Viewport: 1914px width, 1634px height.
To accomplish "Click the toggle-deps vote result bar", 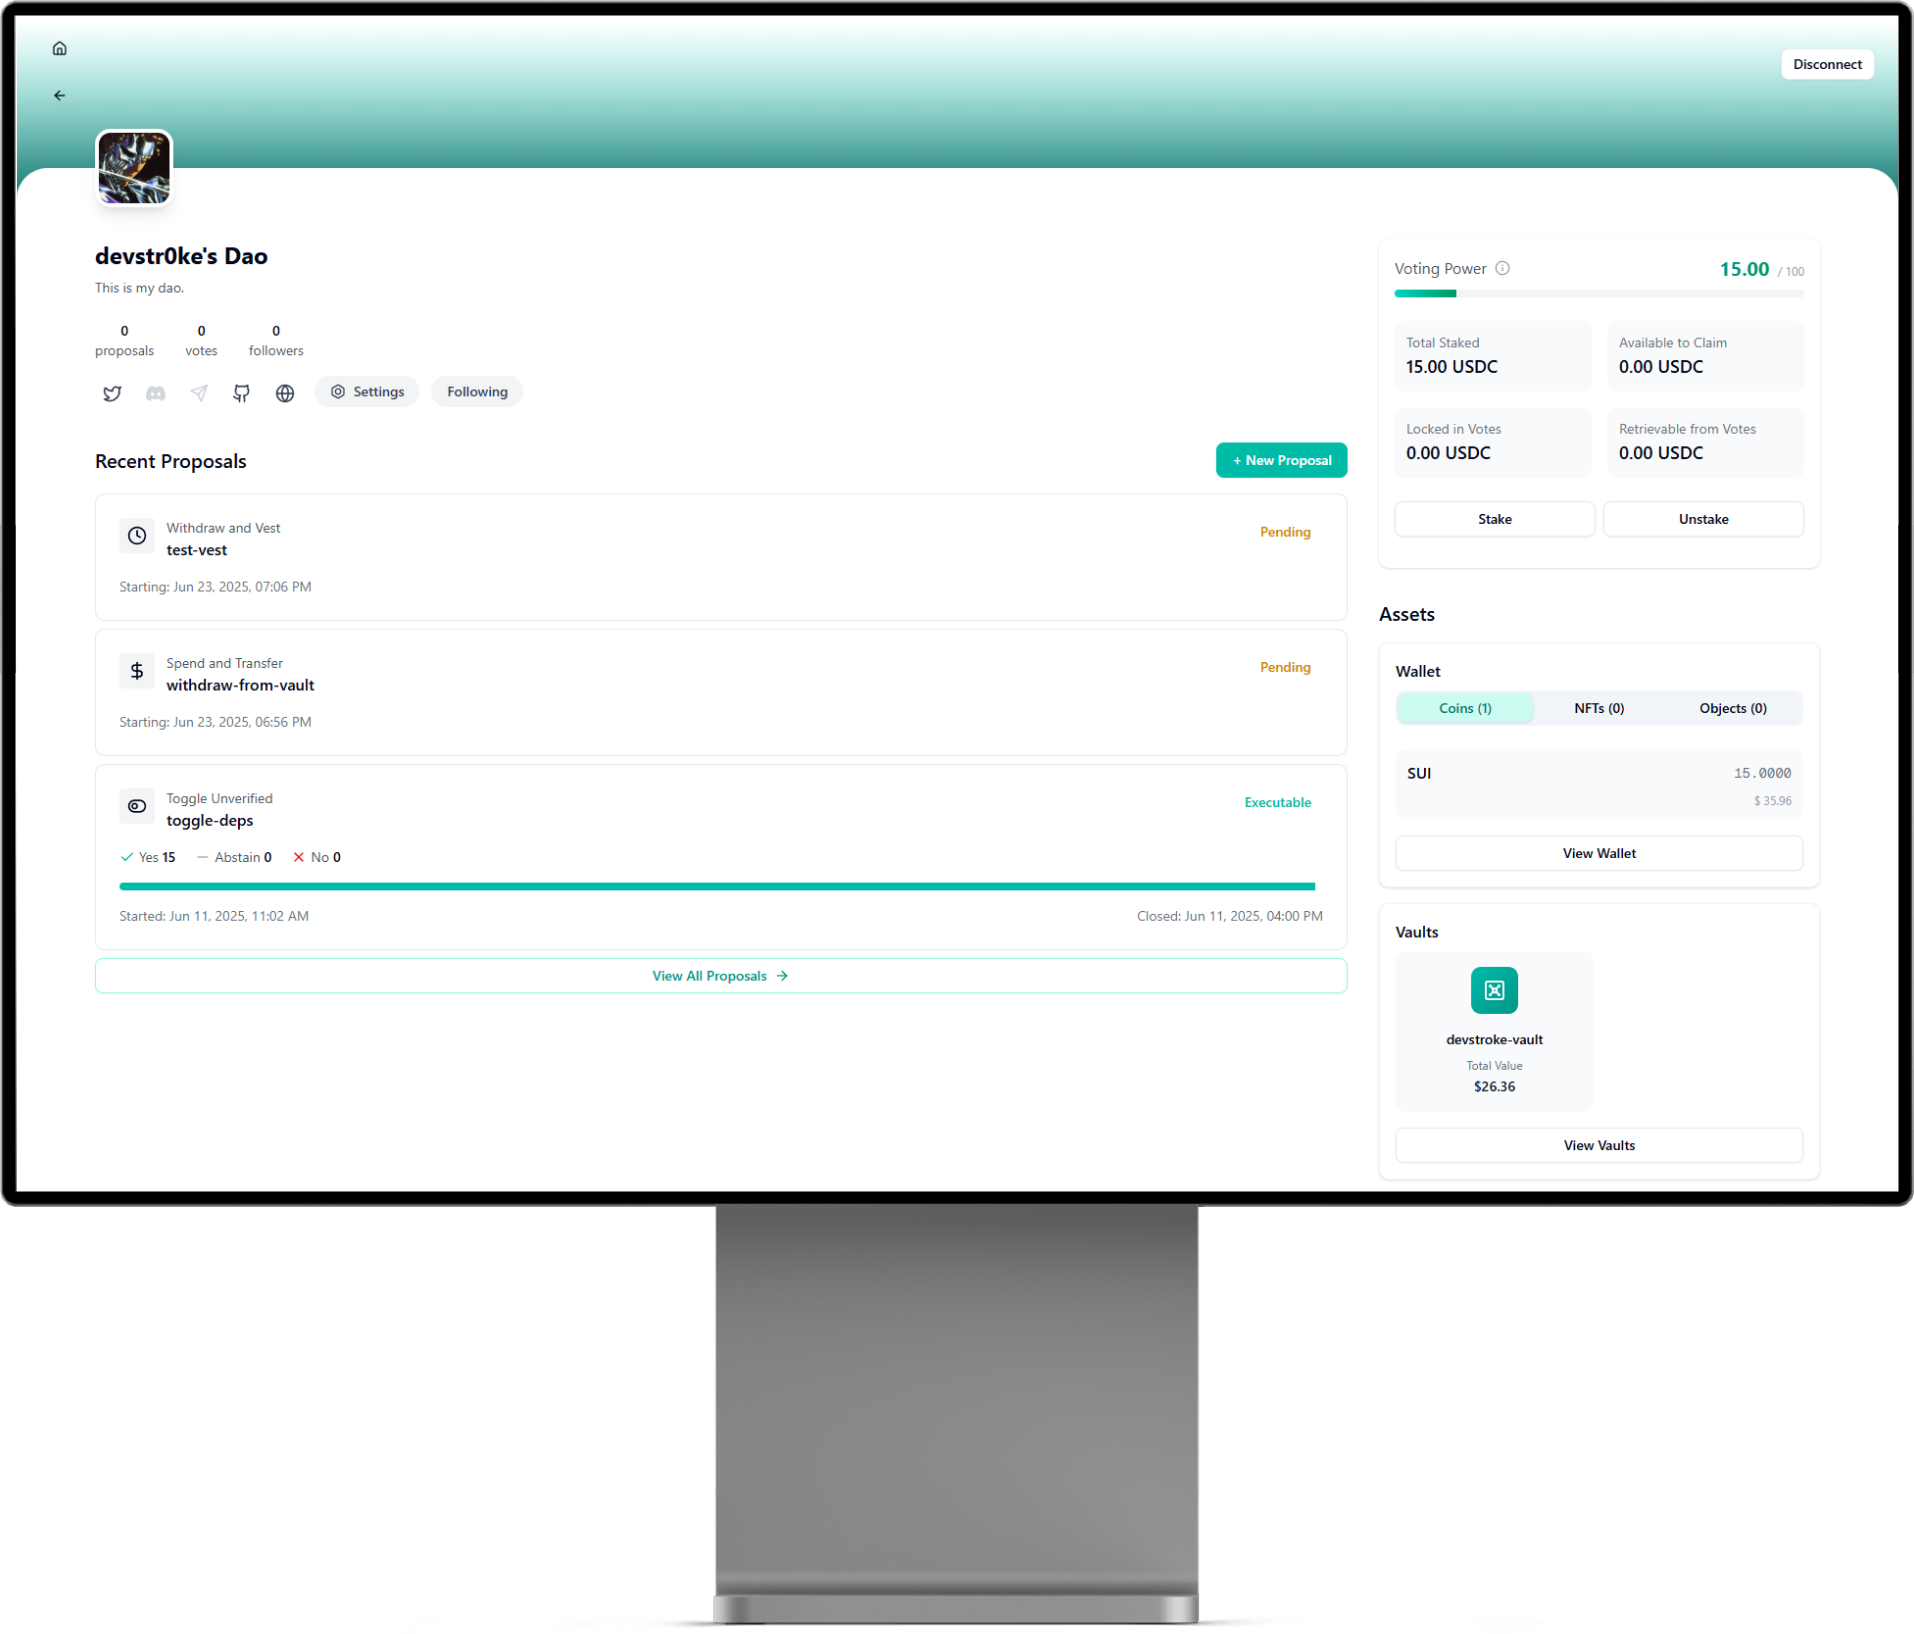I will (717, 886).
